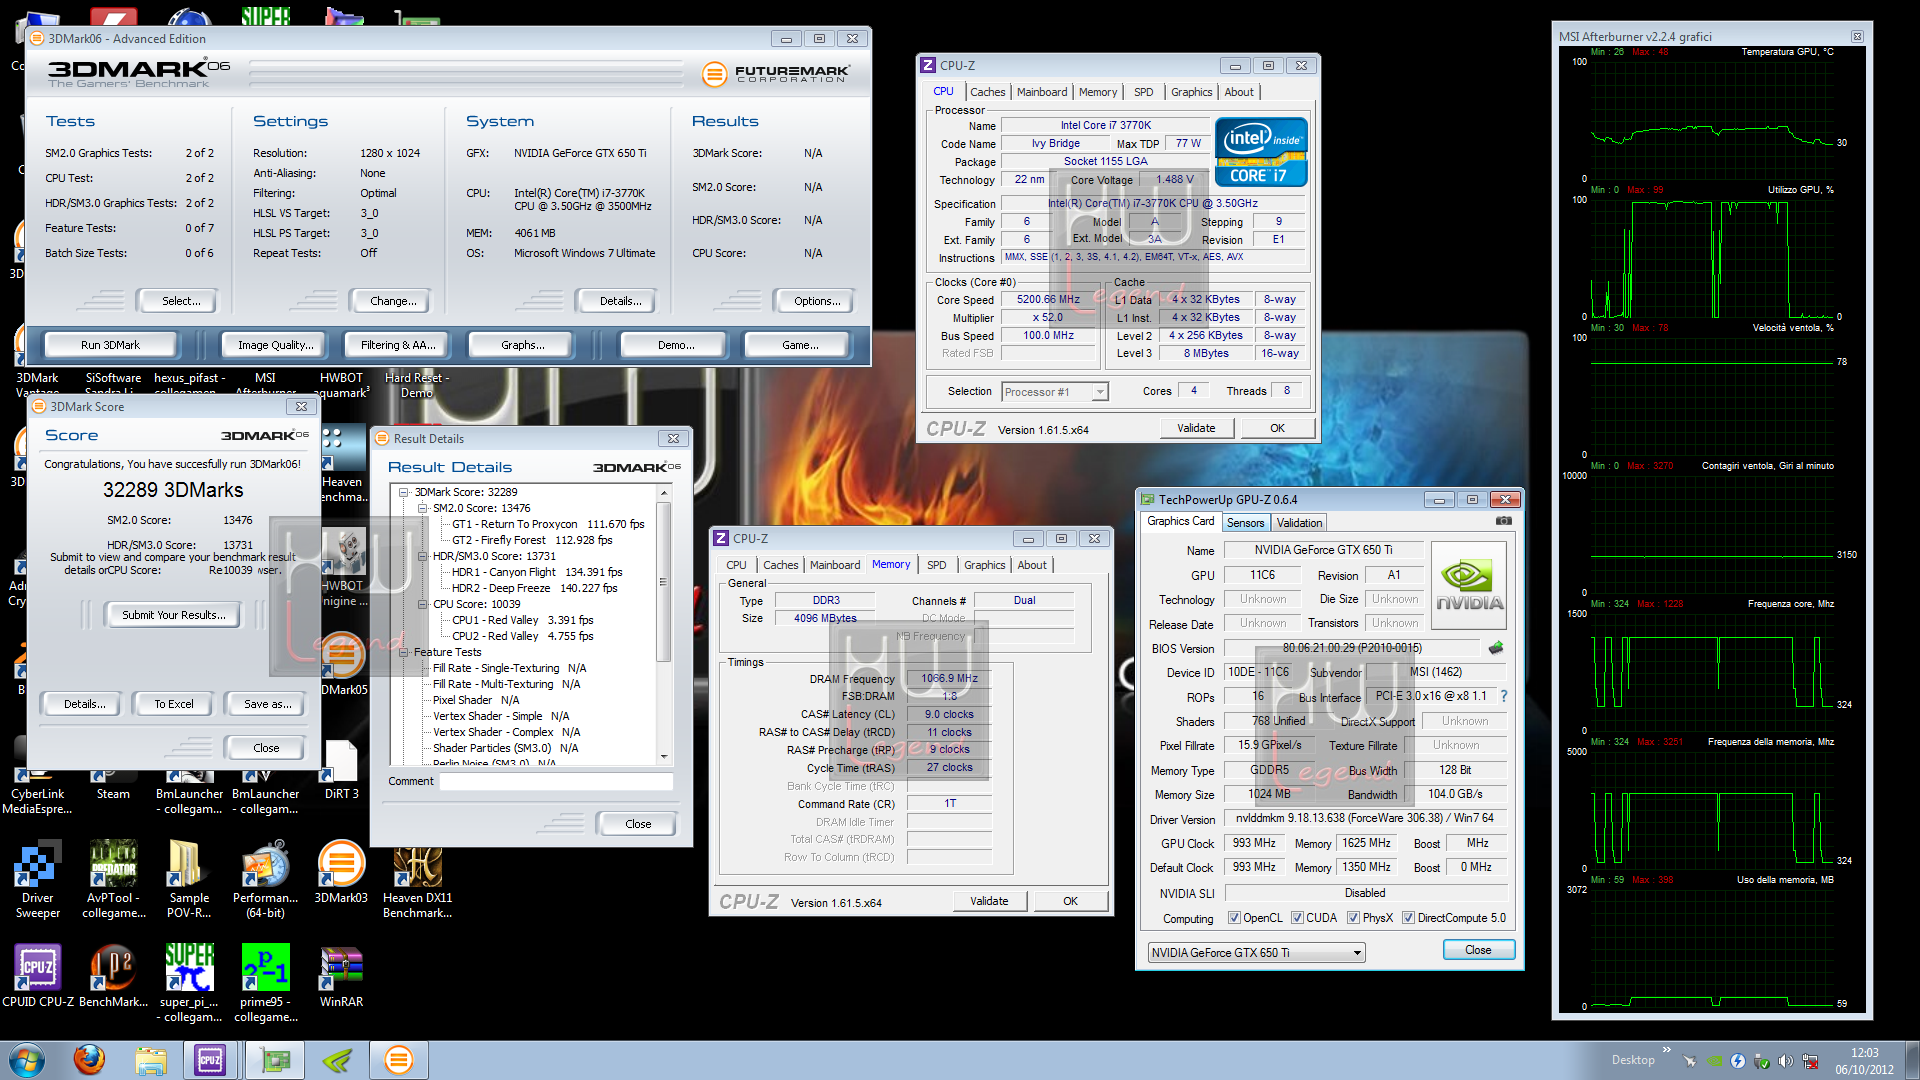This screenshot has width=1920, height=1080.
Task: Click the Close button in GPU-Z
Action: pyautogui.click(x=1478, y=950)
